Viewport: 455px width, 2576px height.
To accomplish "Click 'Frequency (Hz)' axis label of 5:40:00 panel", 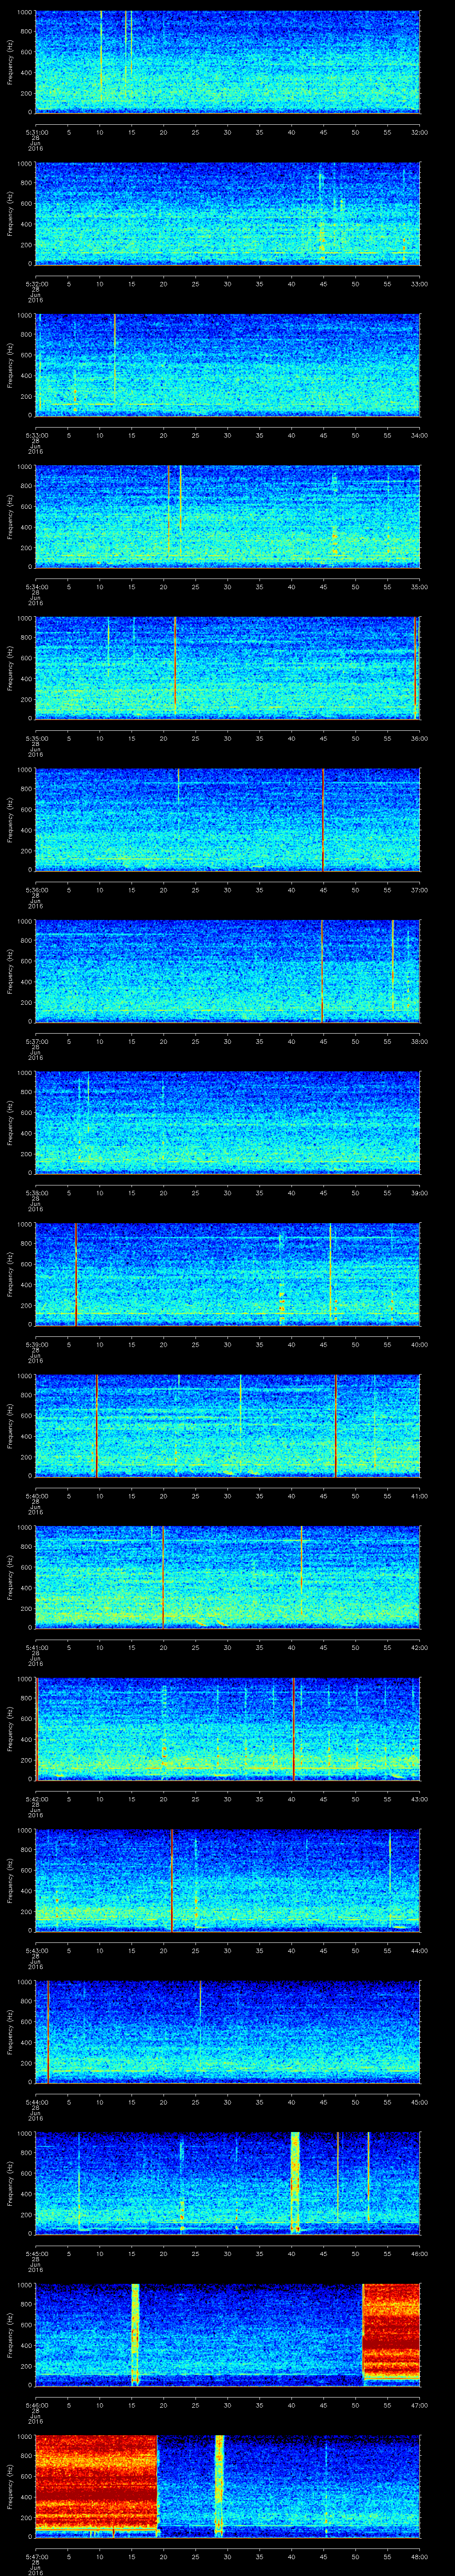I will point(10,1425).
